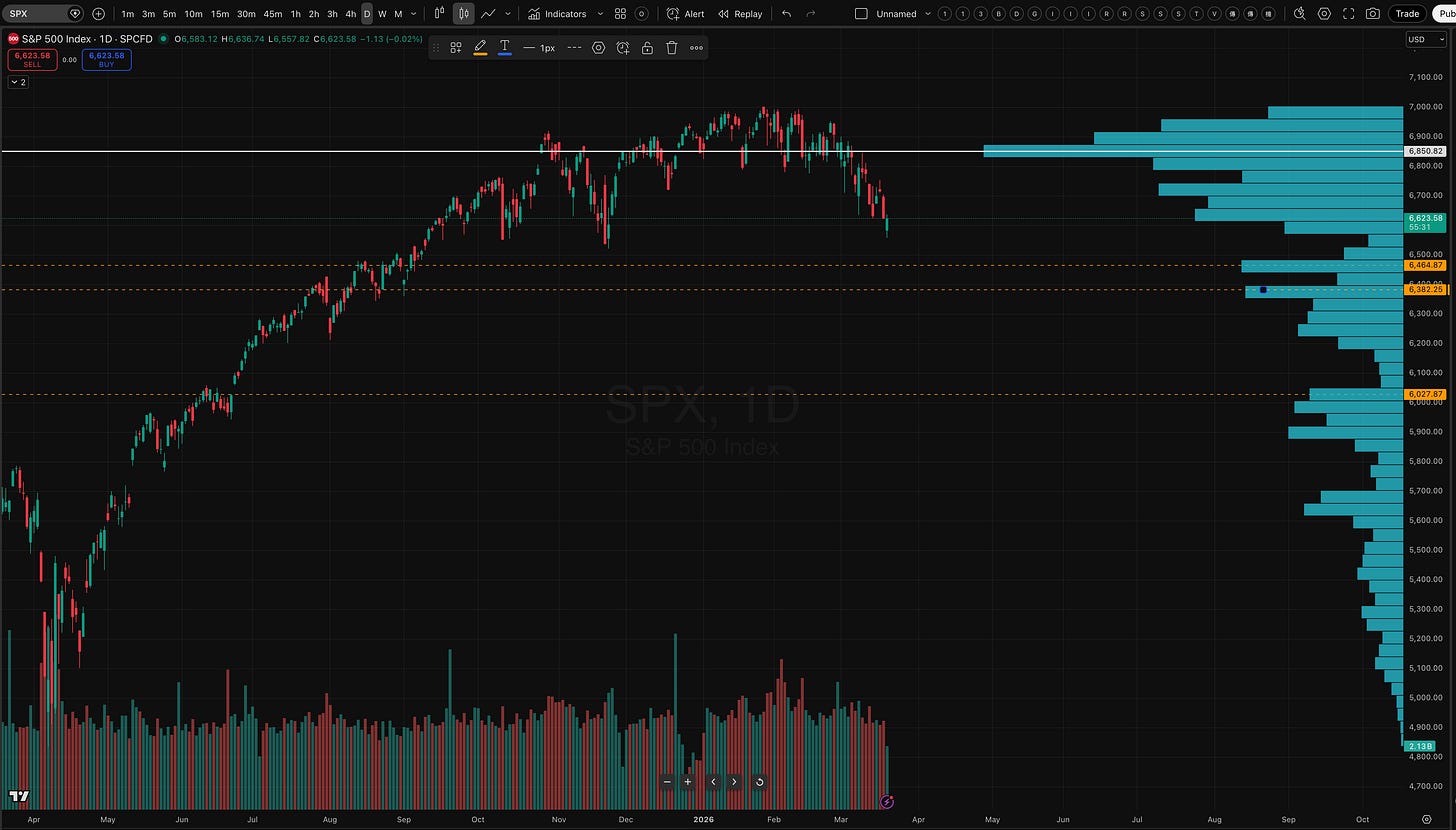Redo the chart action

point(810,14)
